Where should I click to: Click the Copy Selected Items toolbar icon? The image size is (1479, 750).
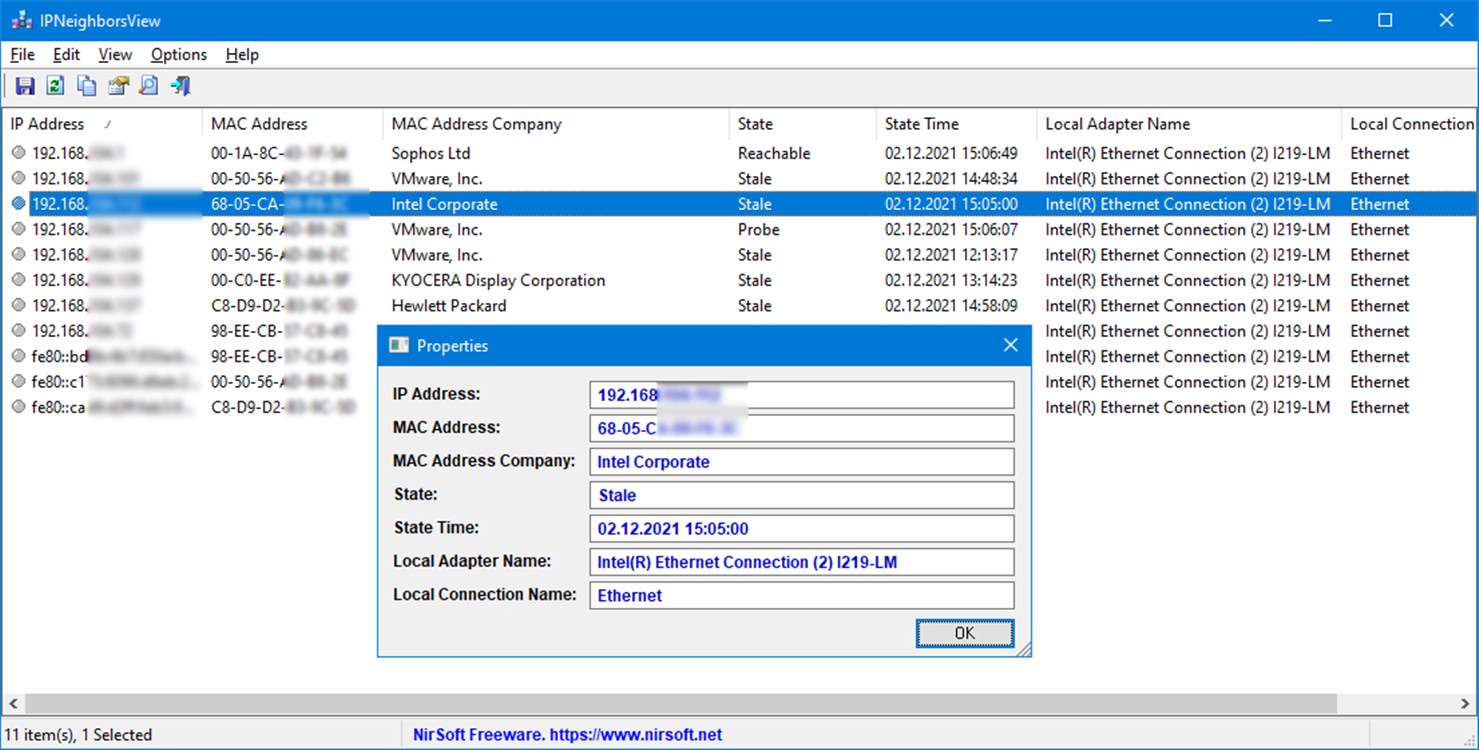tap(87, 86)
